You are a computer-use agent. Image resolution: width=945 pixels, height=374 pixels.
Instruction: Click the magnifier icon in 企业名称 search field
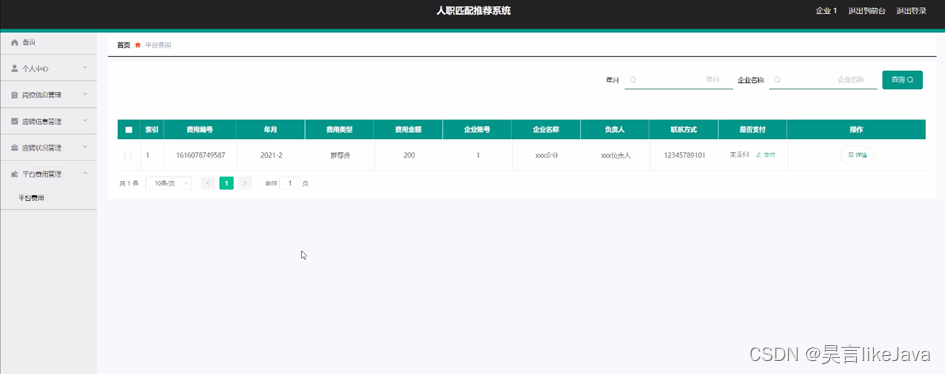777,79
